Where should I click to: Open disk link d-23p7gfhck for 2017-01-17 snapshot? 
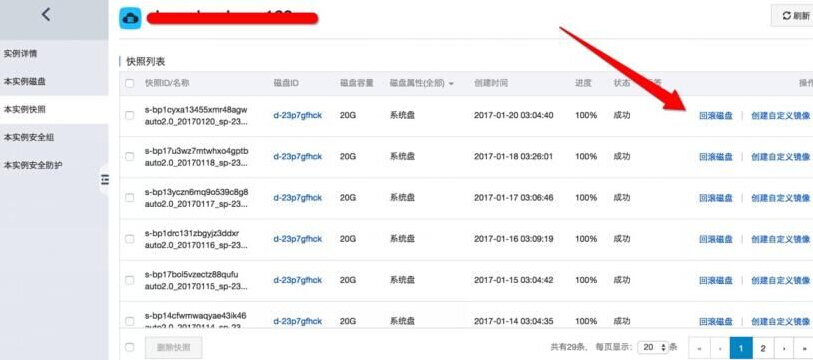[298, 198]
